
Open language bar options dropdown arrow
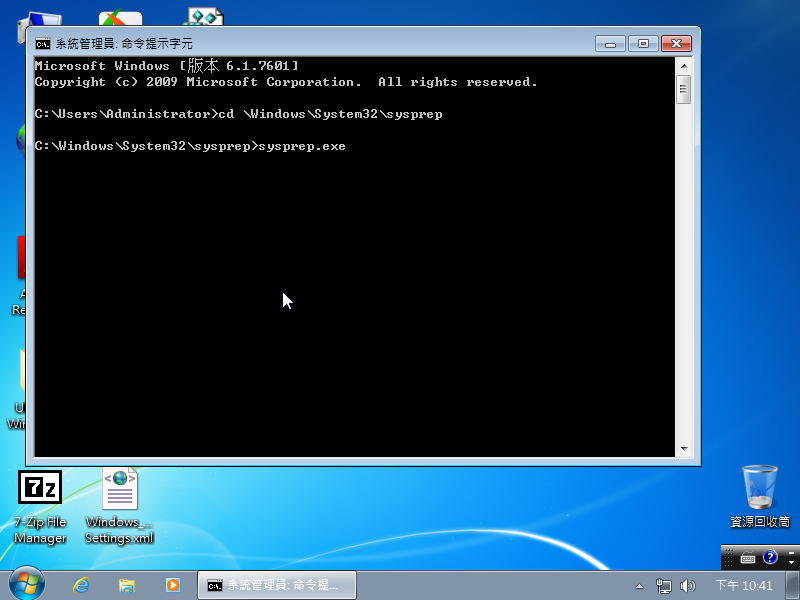pyautogui.click(x=791, y=562)
